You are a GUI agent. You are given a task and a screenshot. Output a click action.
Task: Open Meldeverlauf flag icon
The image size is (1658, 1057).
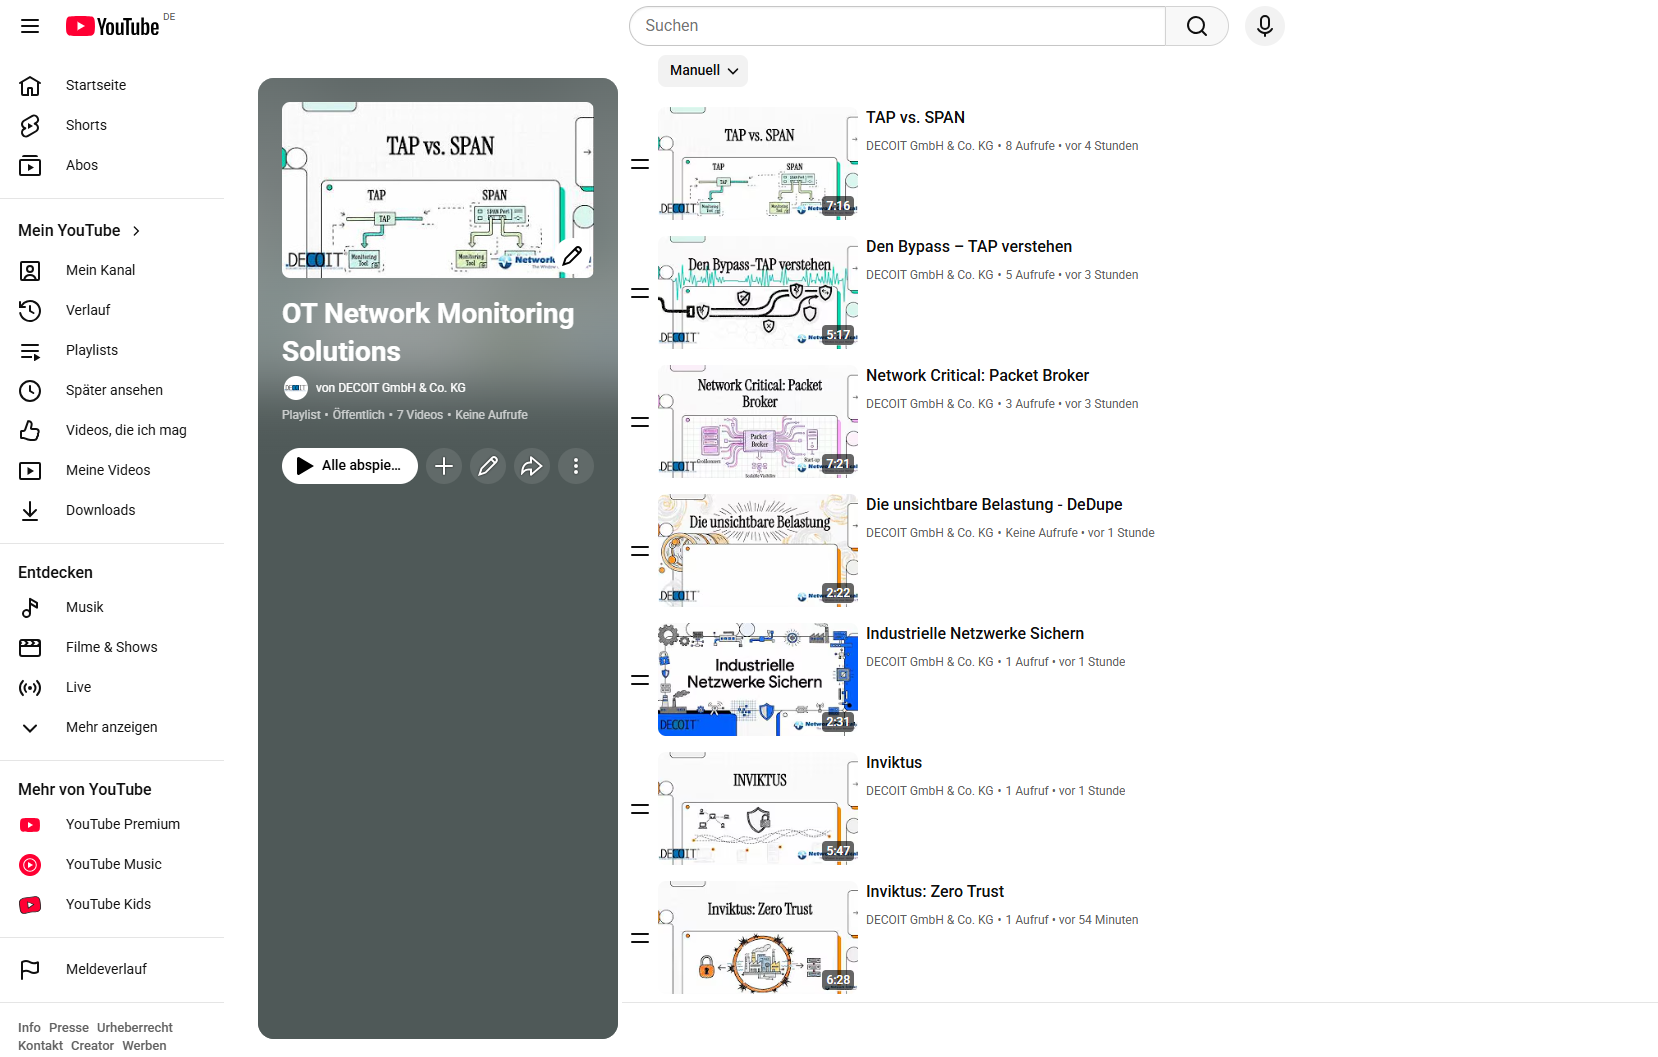[30, 969]
